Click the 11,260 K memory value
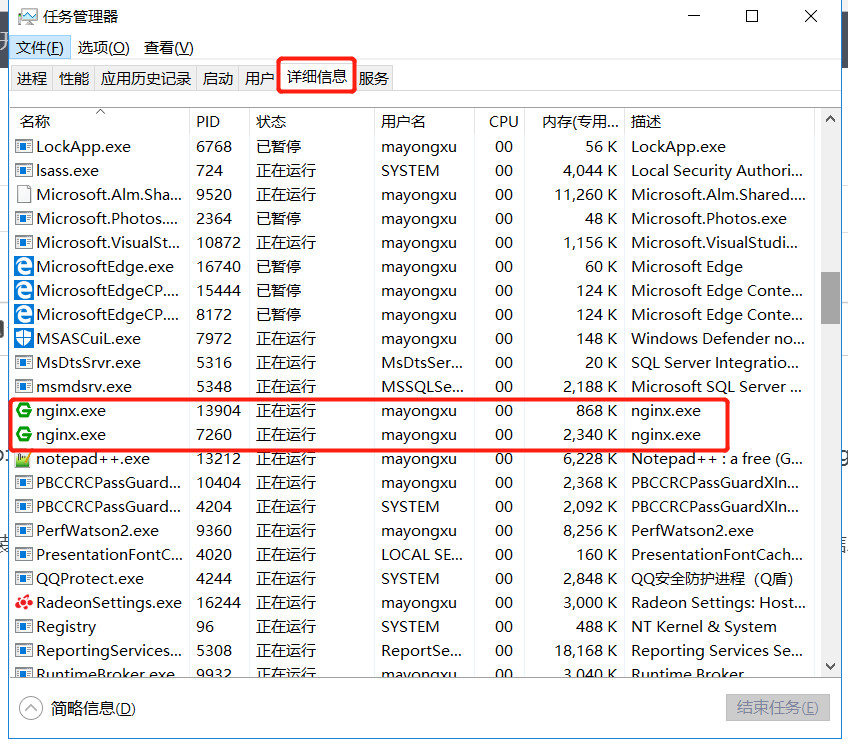 586,195
